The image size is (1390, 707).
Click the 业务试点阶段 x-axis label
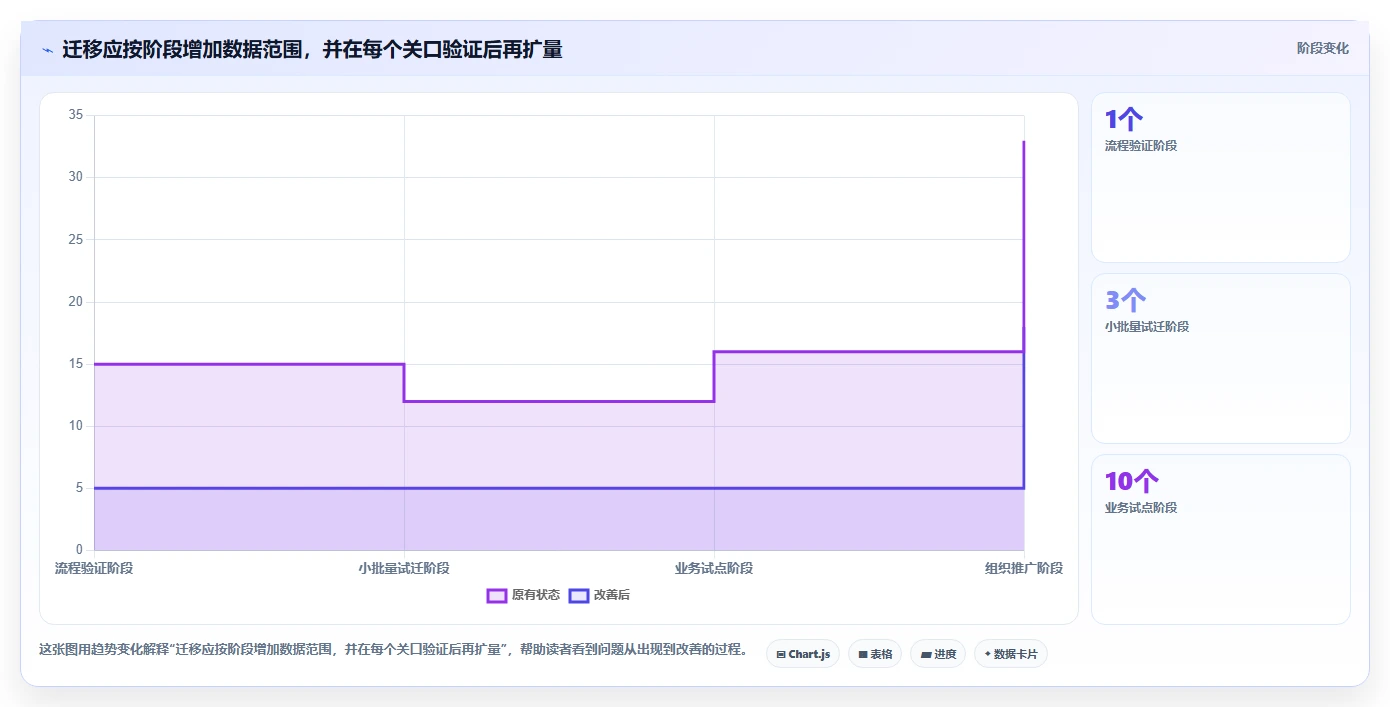(x=714, y=568)
